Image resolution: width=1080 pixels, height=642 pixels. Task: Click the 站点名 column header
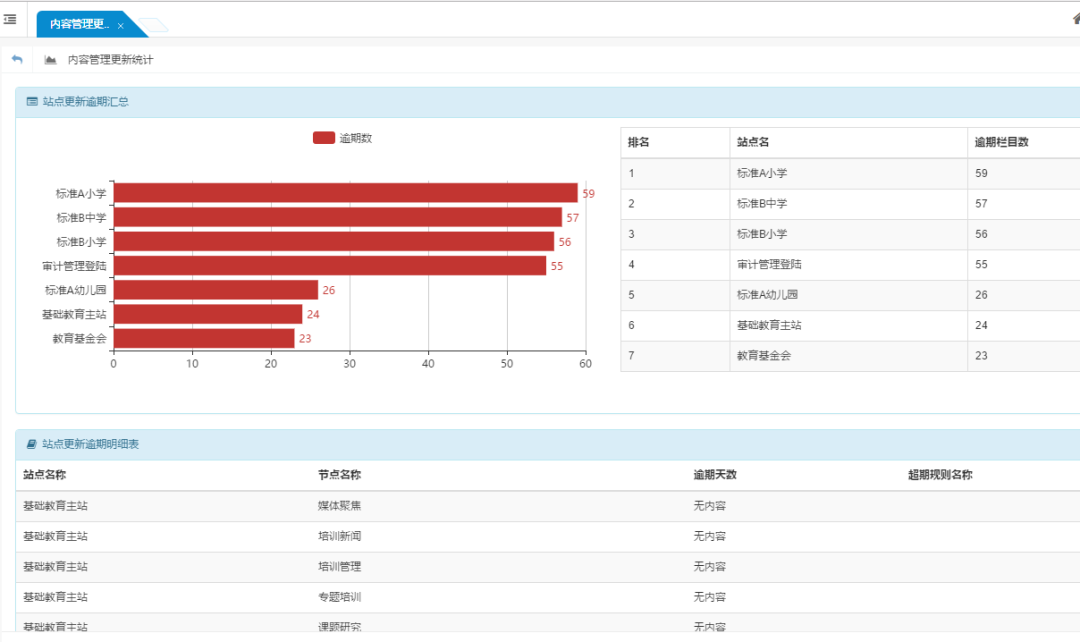(x=754, y=142)
